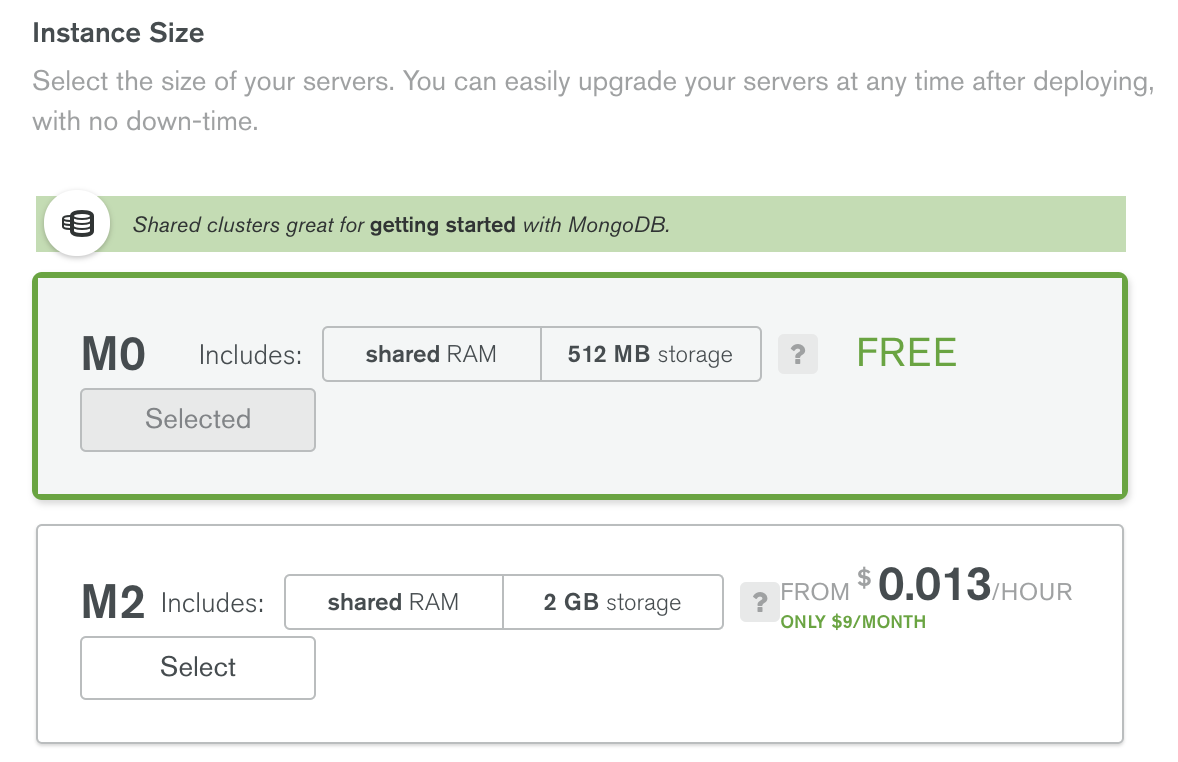Click the Includes label in M2 row
1178x762 pixels.
click(x=212, y=603)
